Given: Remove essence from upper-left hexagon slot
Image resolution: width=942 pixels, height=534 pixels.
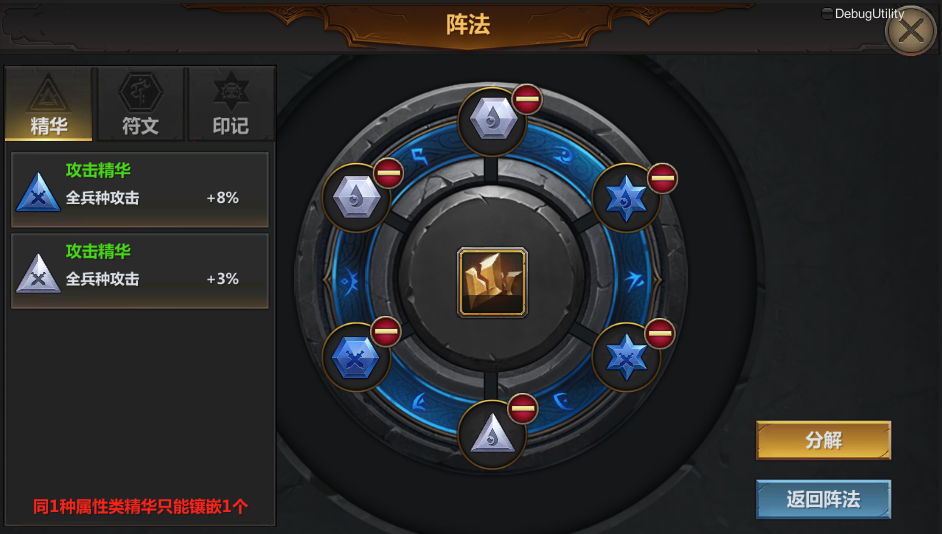Looking at the screenshot, I should pyautogui.click(x=389, y=174).
